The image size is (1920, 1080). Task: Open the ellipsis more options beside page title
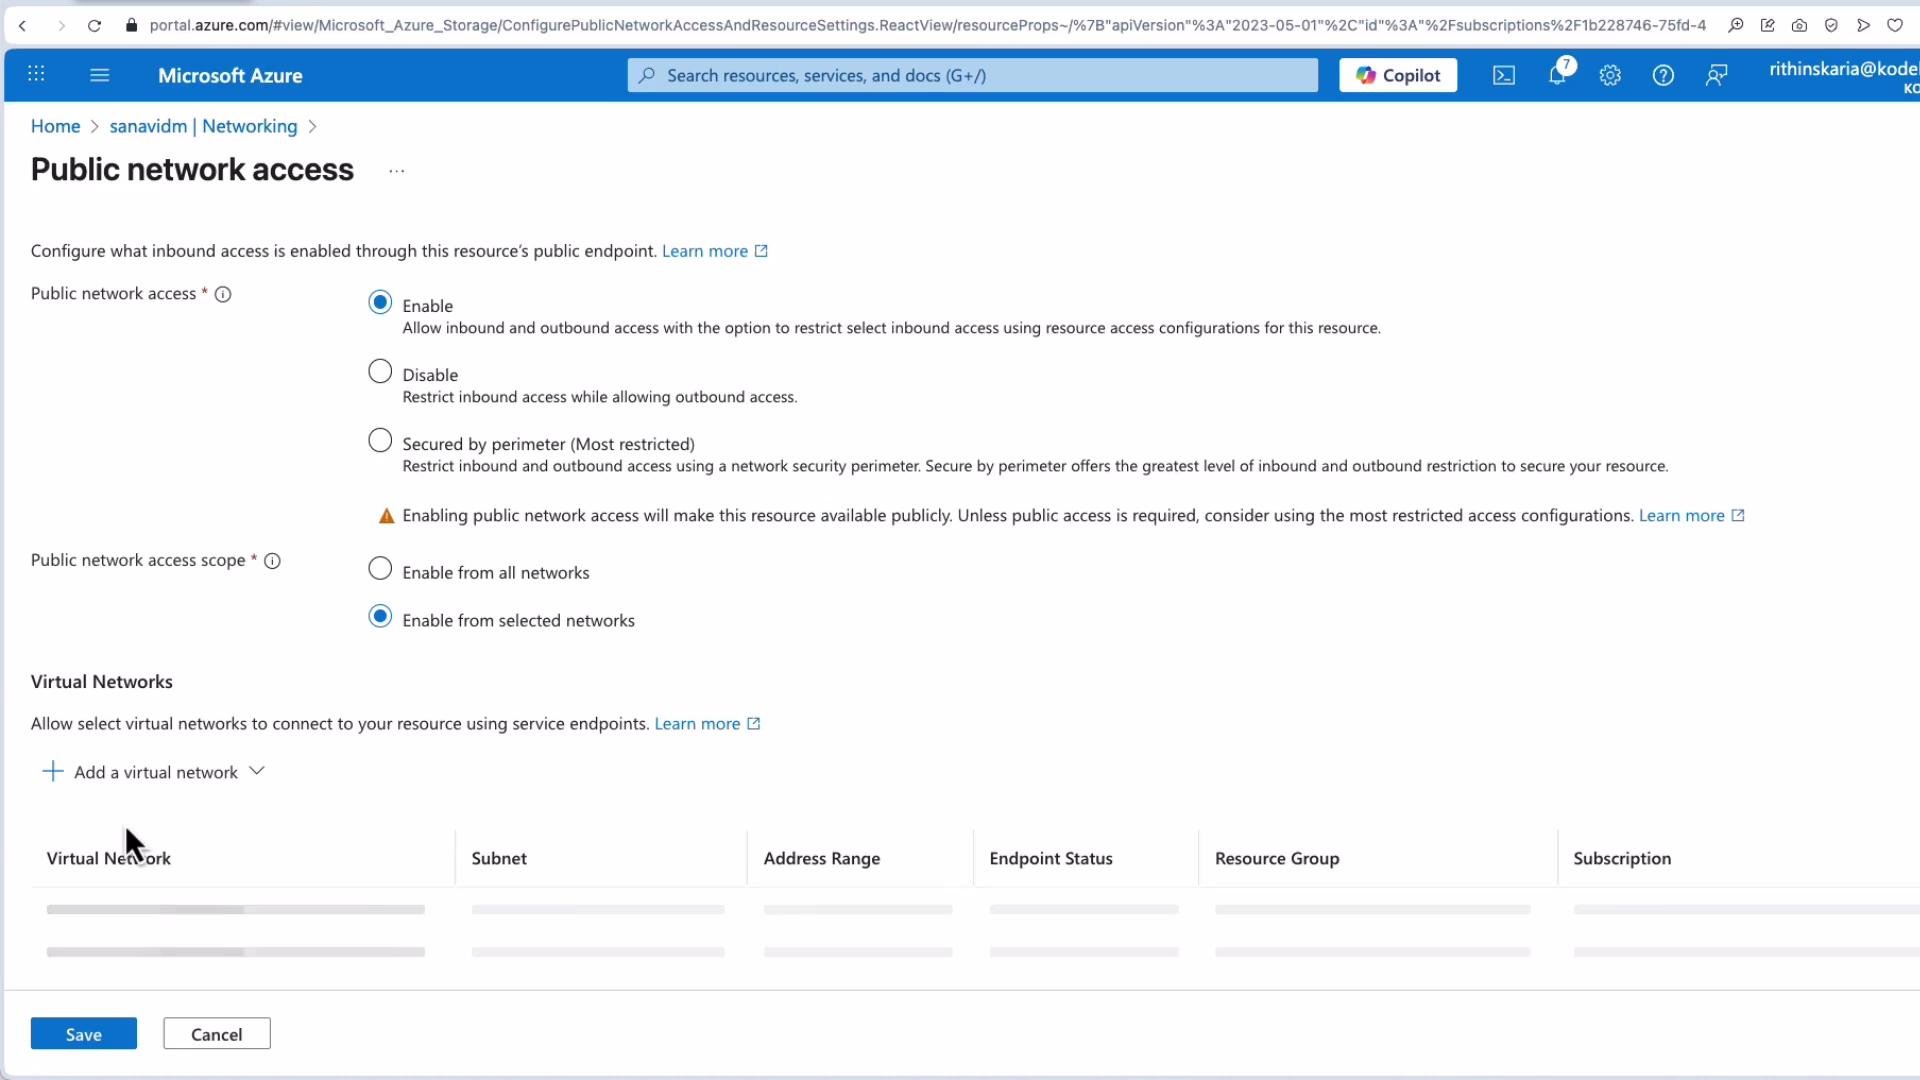[x=397, y=171]
